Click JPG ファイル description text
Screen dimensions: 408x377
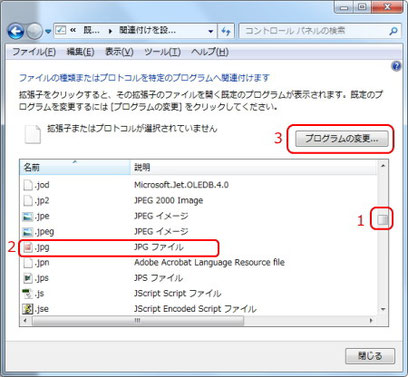pos(159,247)
